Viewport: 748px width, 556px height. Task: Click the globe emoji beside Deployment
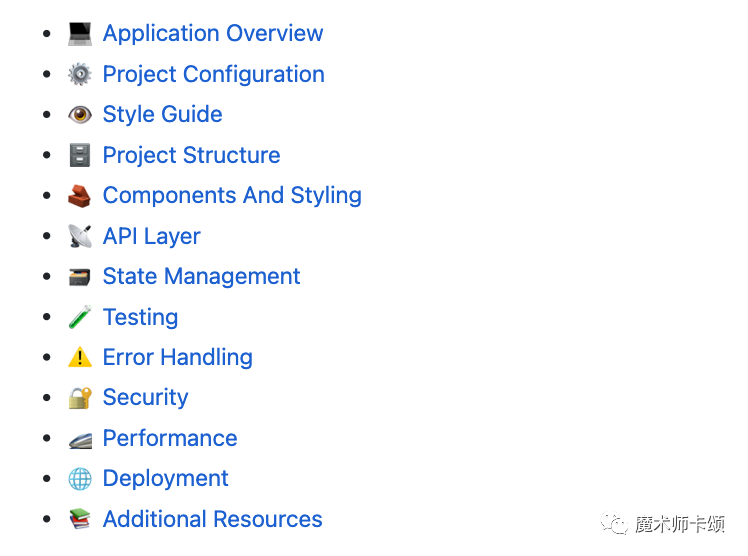80,479
